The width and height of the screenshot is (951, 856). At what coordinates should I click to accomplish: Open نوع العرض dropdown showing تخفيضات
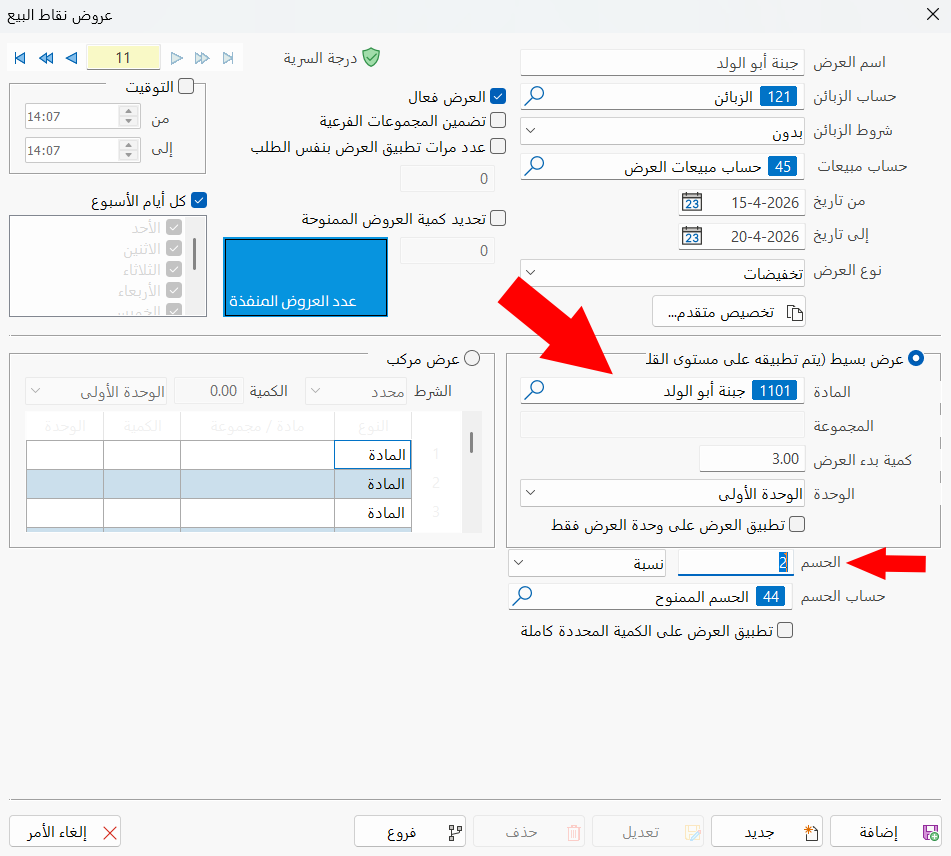[x=662, y=273]
